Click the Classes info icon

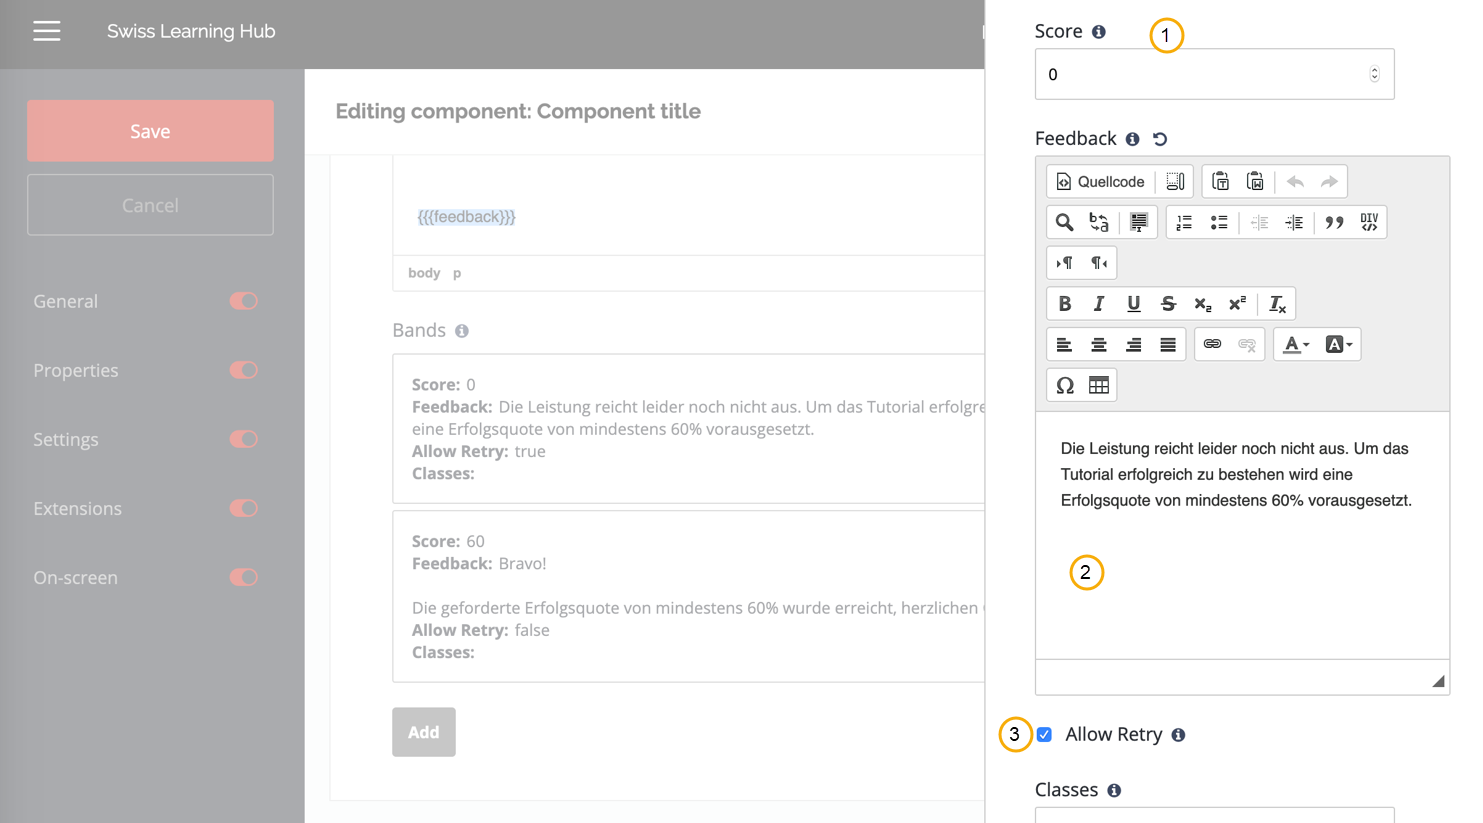tap(1114, 791)
